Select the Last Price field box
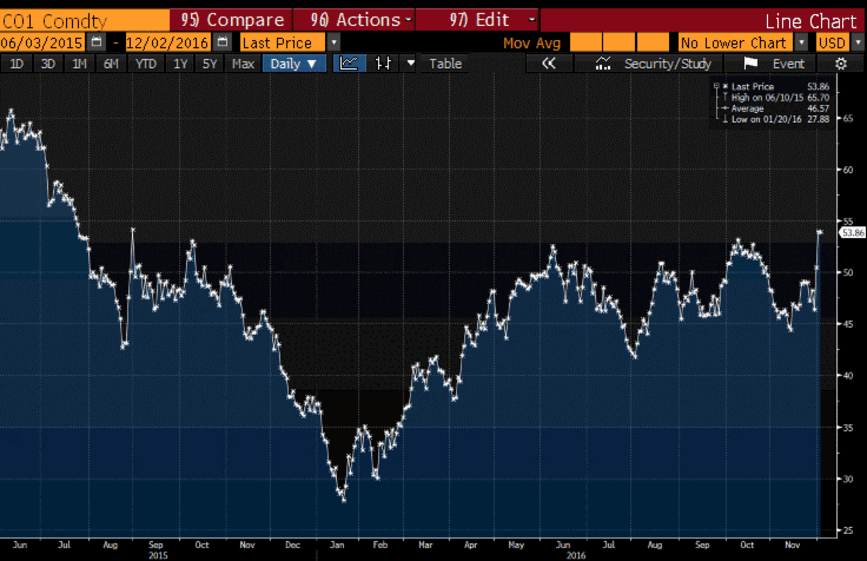The image size is (867, 561). [x=283, y=42]
